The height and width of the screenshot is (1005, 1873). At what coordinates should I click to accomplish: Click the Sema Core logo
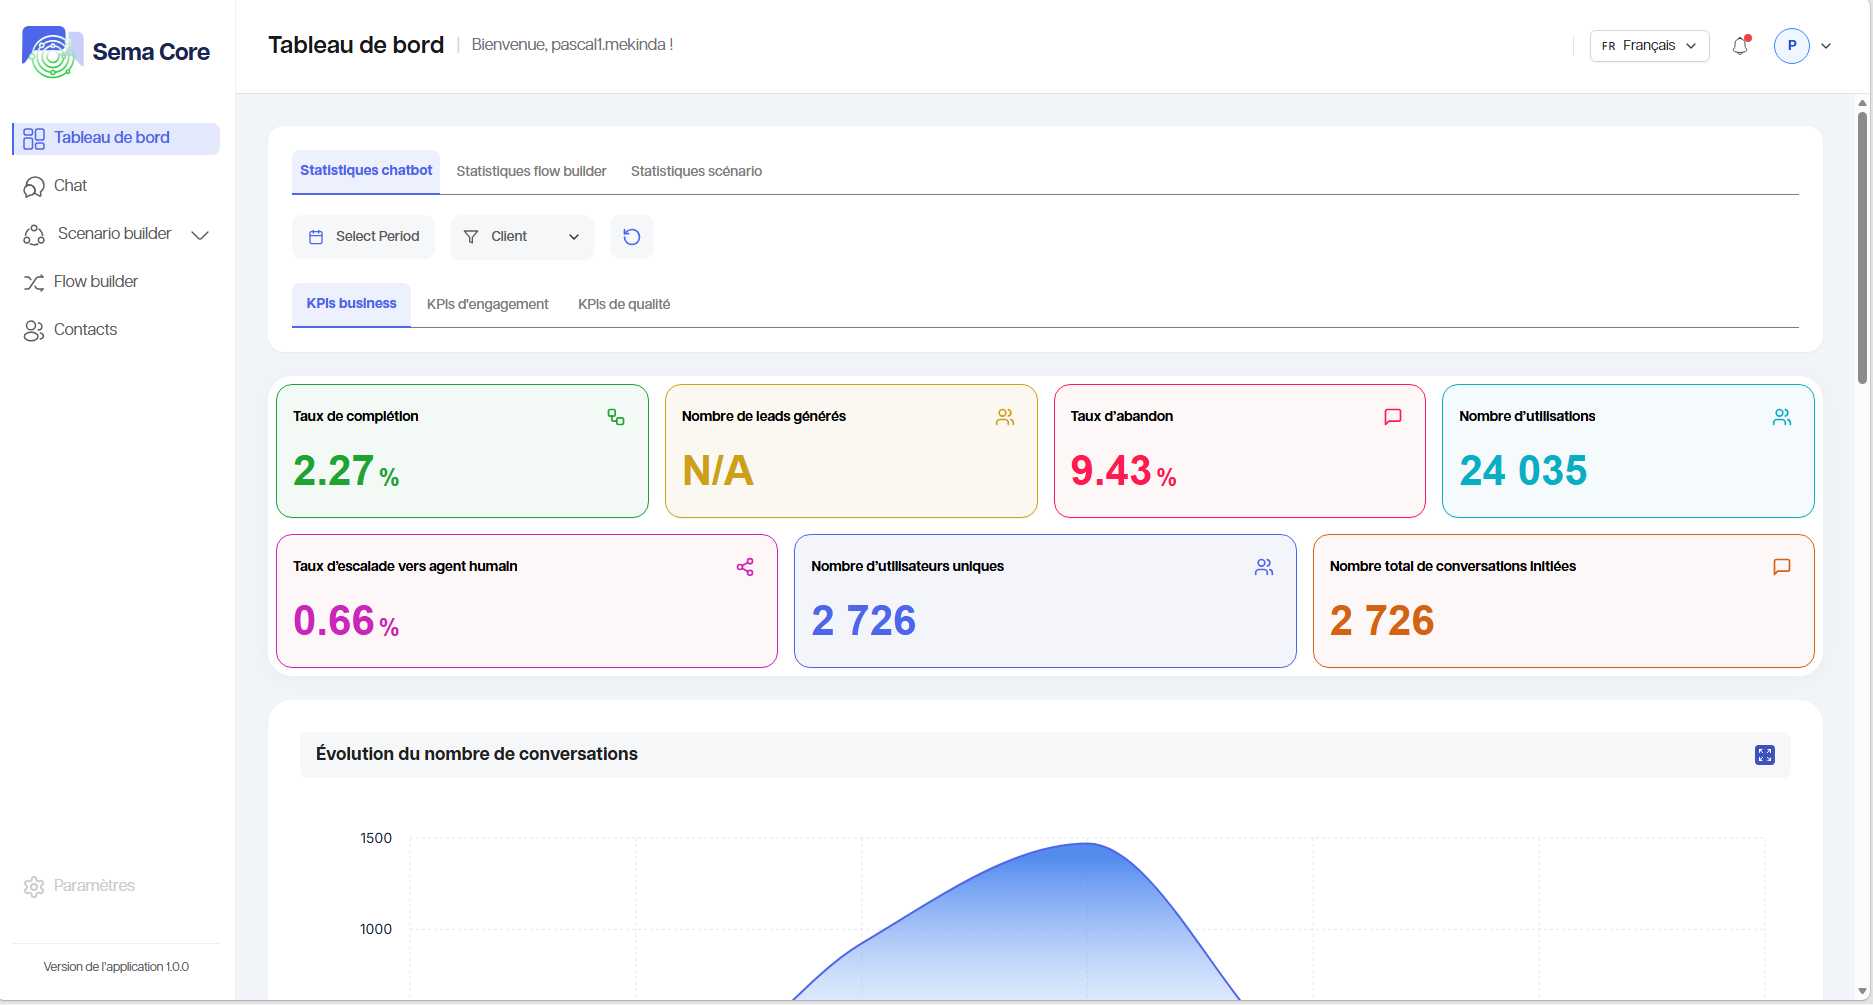pos(116,52)
